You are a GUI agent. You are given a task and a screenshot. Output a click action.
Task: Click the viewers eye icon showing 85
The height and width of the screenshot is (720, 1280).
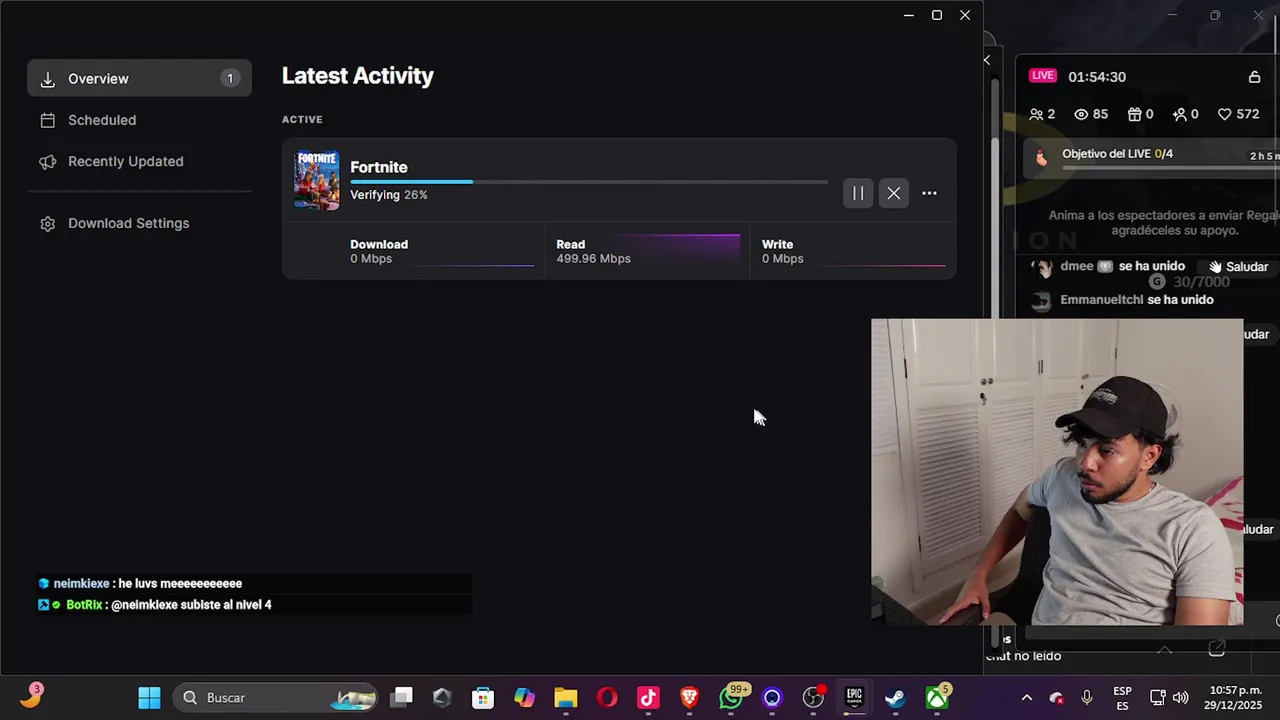point(1081,114)
